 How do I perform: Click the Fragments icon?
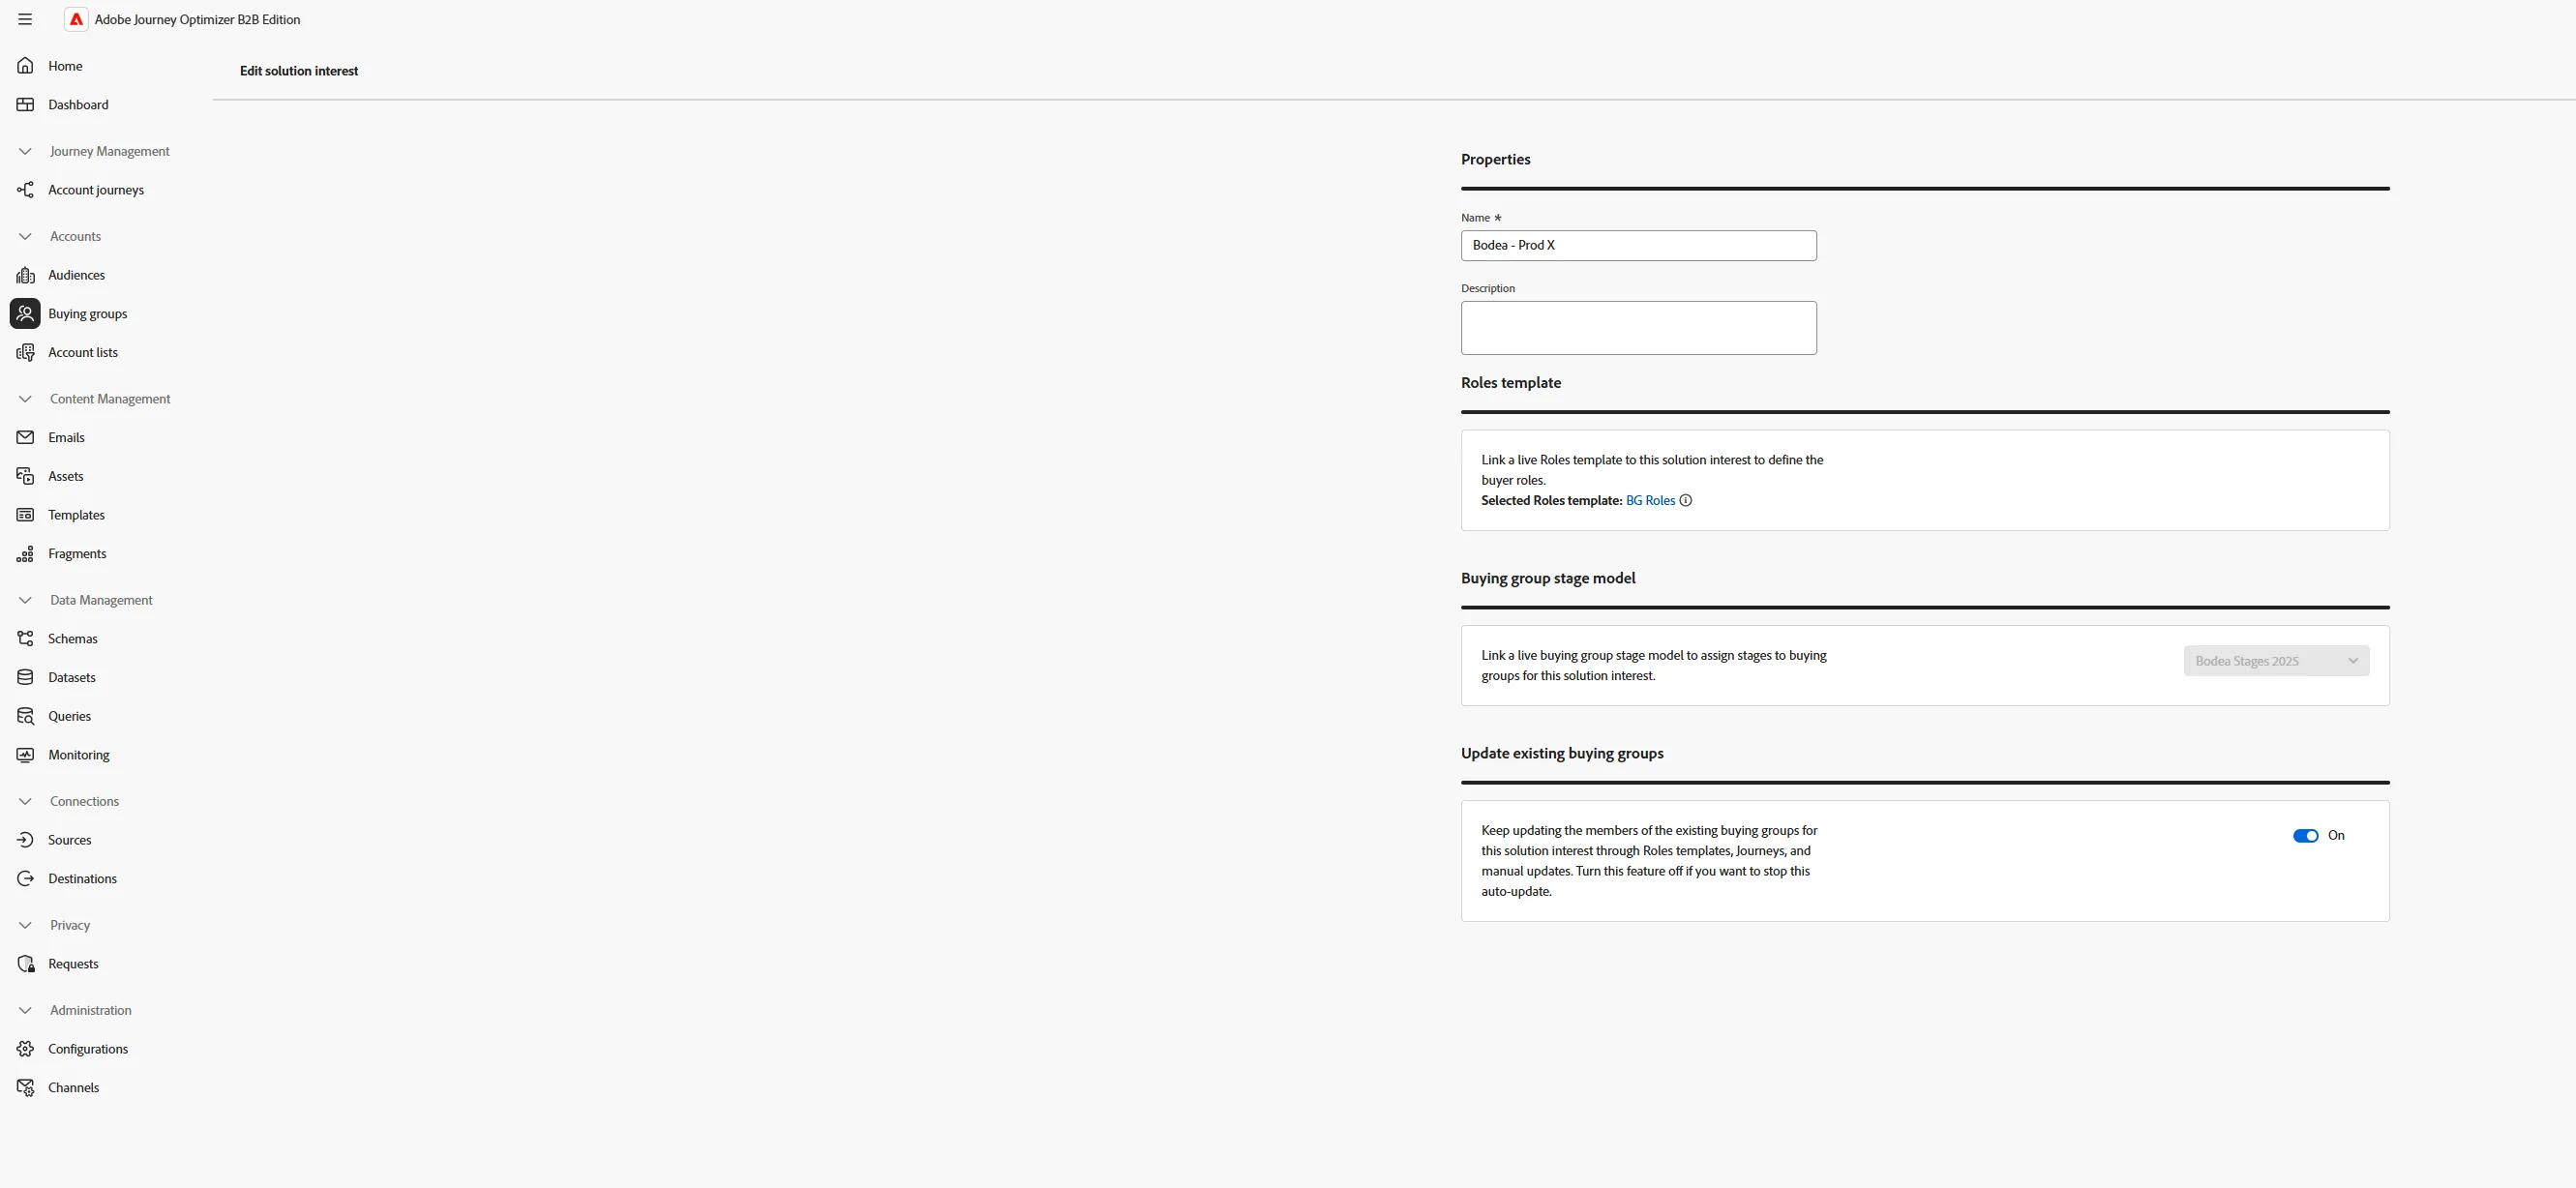click(x=25, y=554)
